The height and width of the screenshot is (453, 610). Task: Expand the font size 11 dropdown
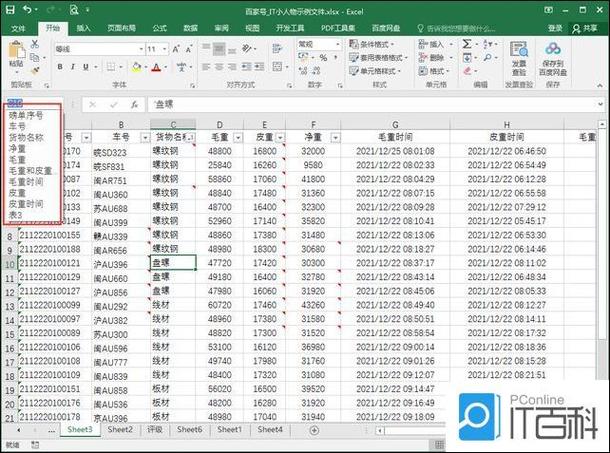[x=165, y=49]
